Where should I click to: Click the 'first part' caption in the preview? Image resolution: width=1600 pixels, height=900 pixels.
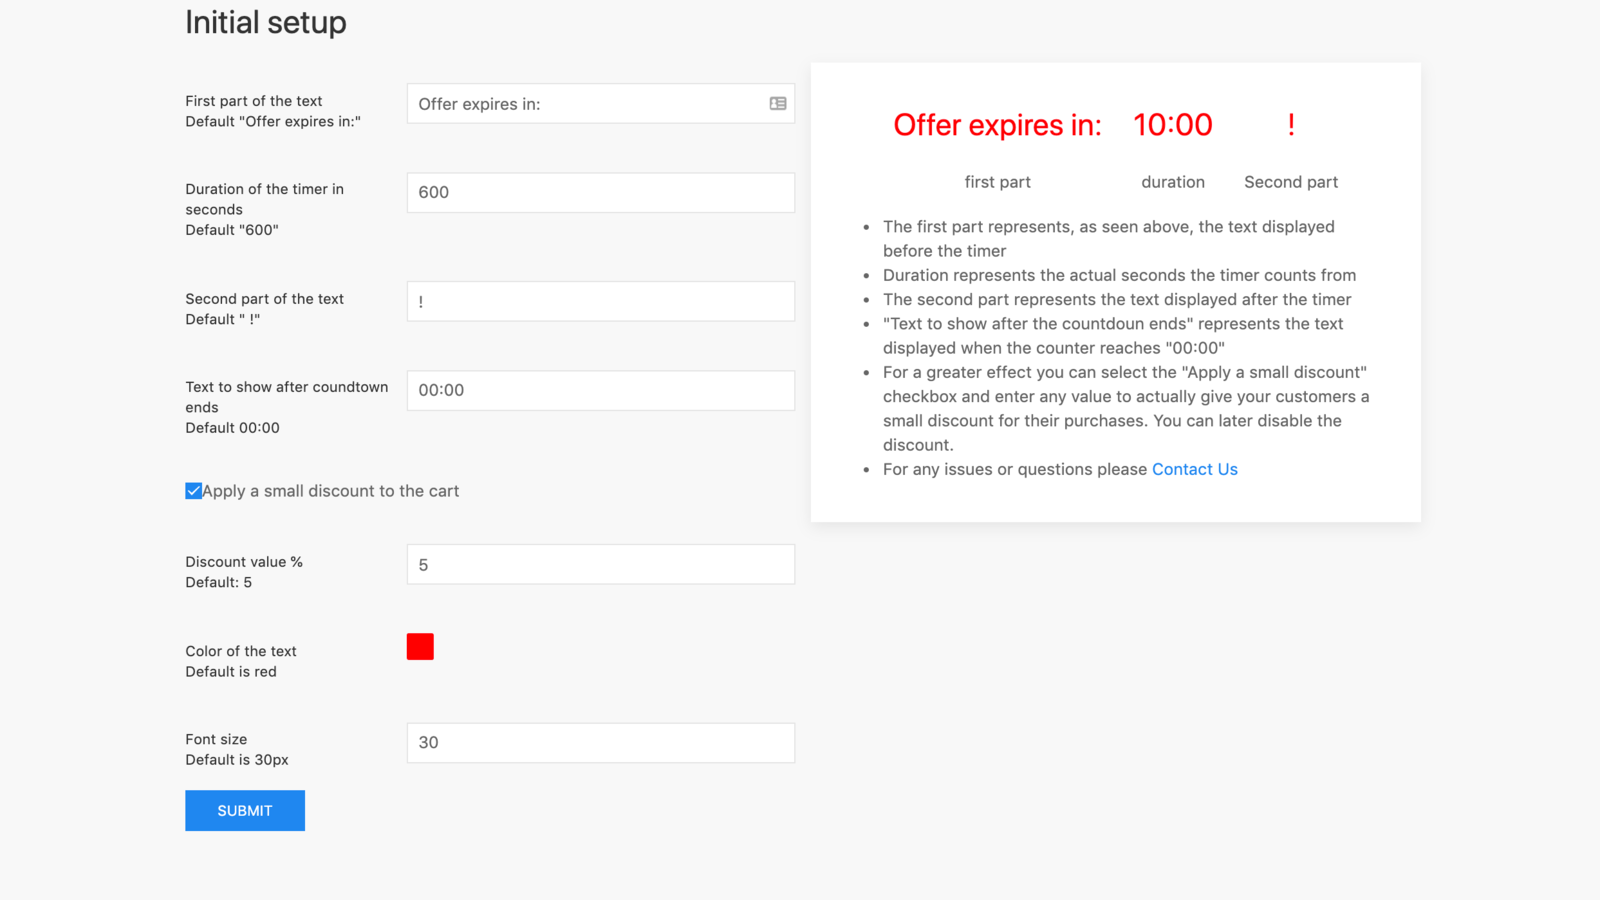click(x=997, y=181)
